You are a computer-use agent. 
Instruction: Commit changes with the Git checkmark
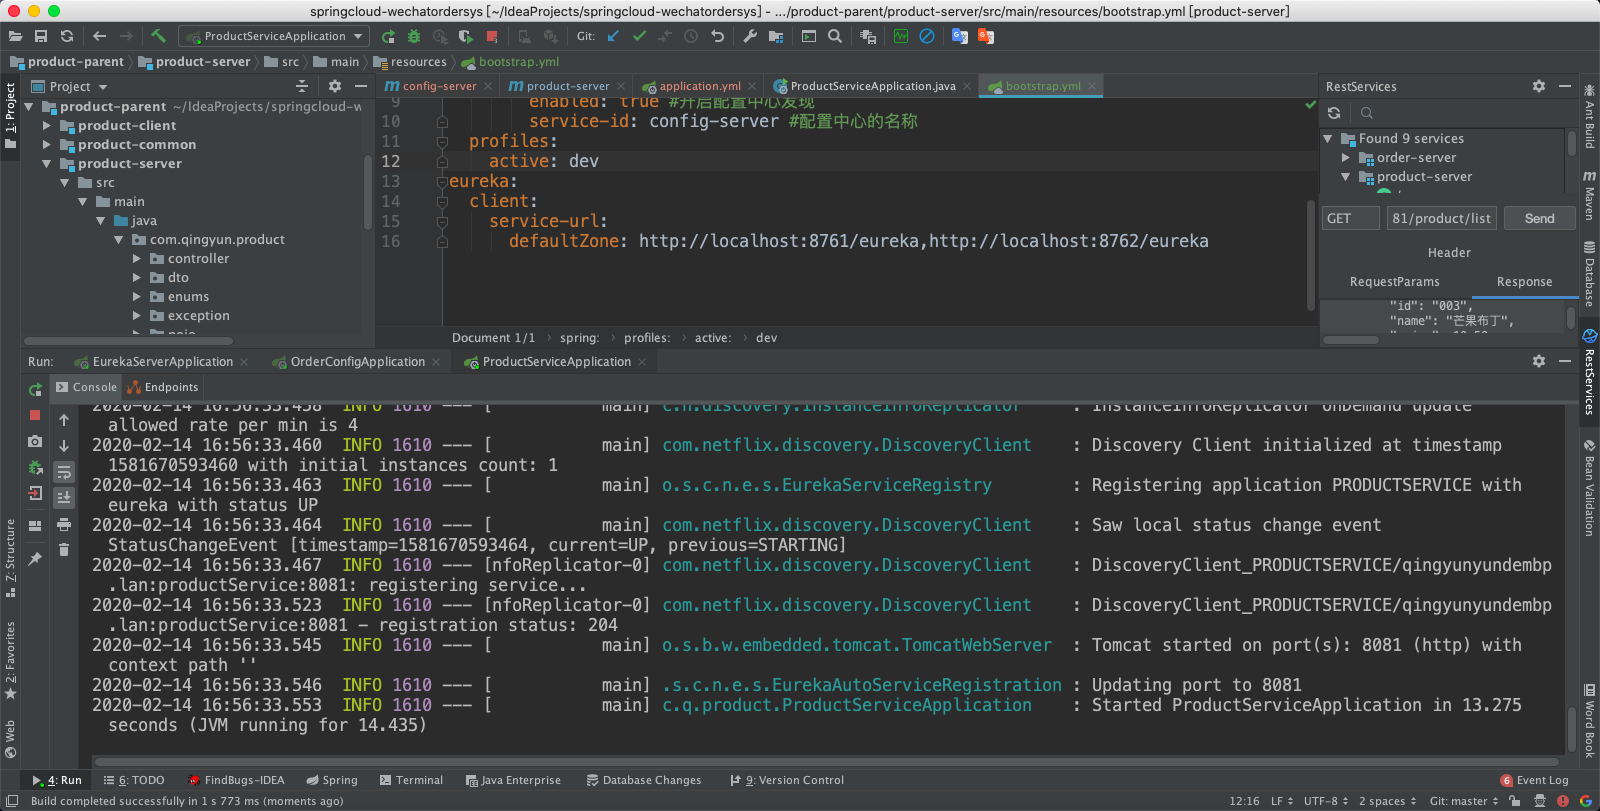[x=639, y=36]
